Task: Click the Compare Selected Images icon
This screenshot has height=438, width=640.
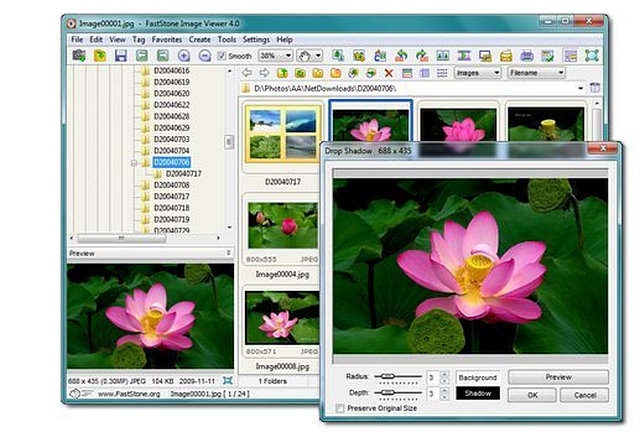Action: tap(443, 56)
